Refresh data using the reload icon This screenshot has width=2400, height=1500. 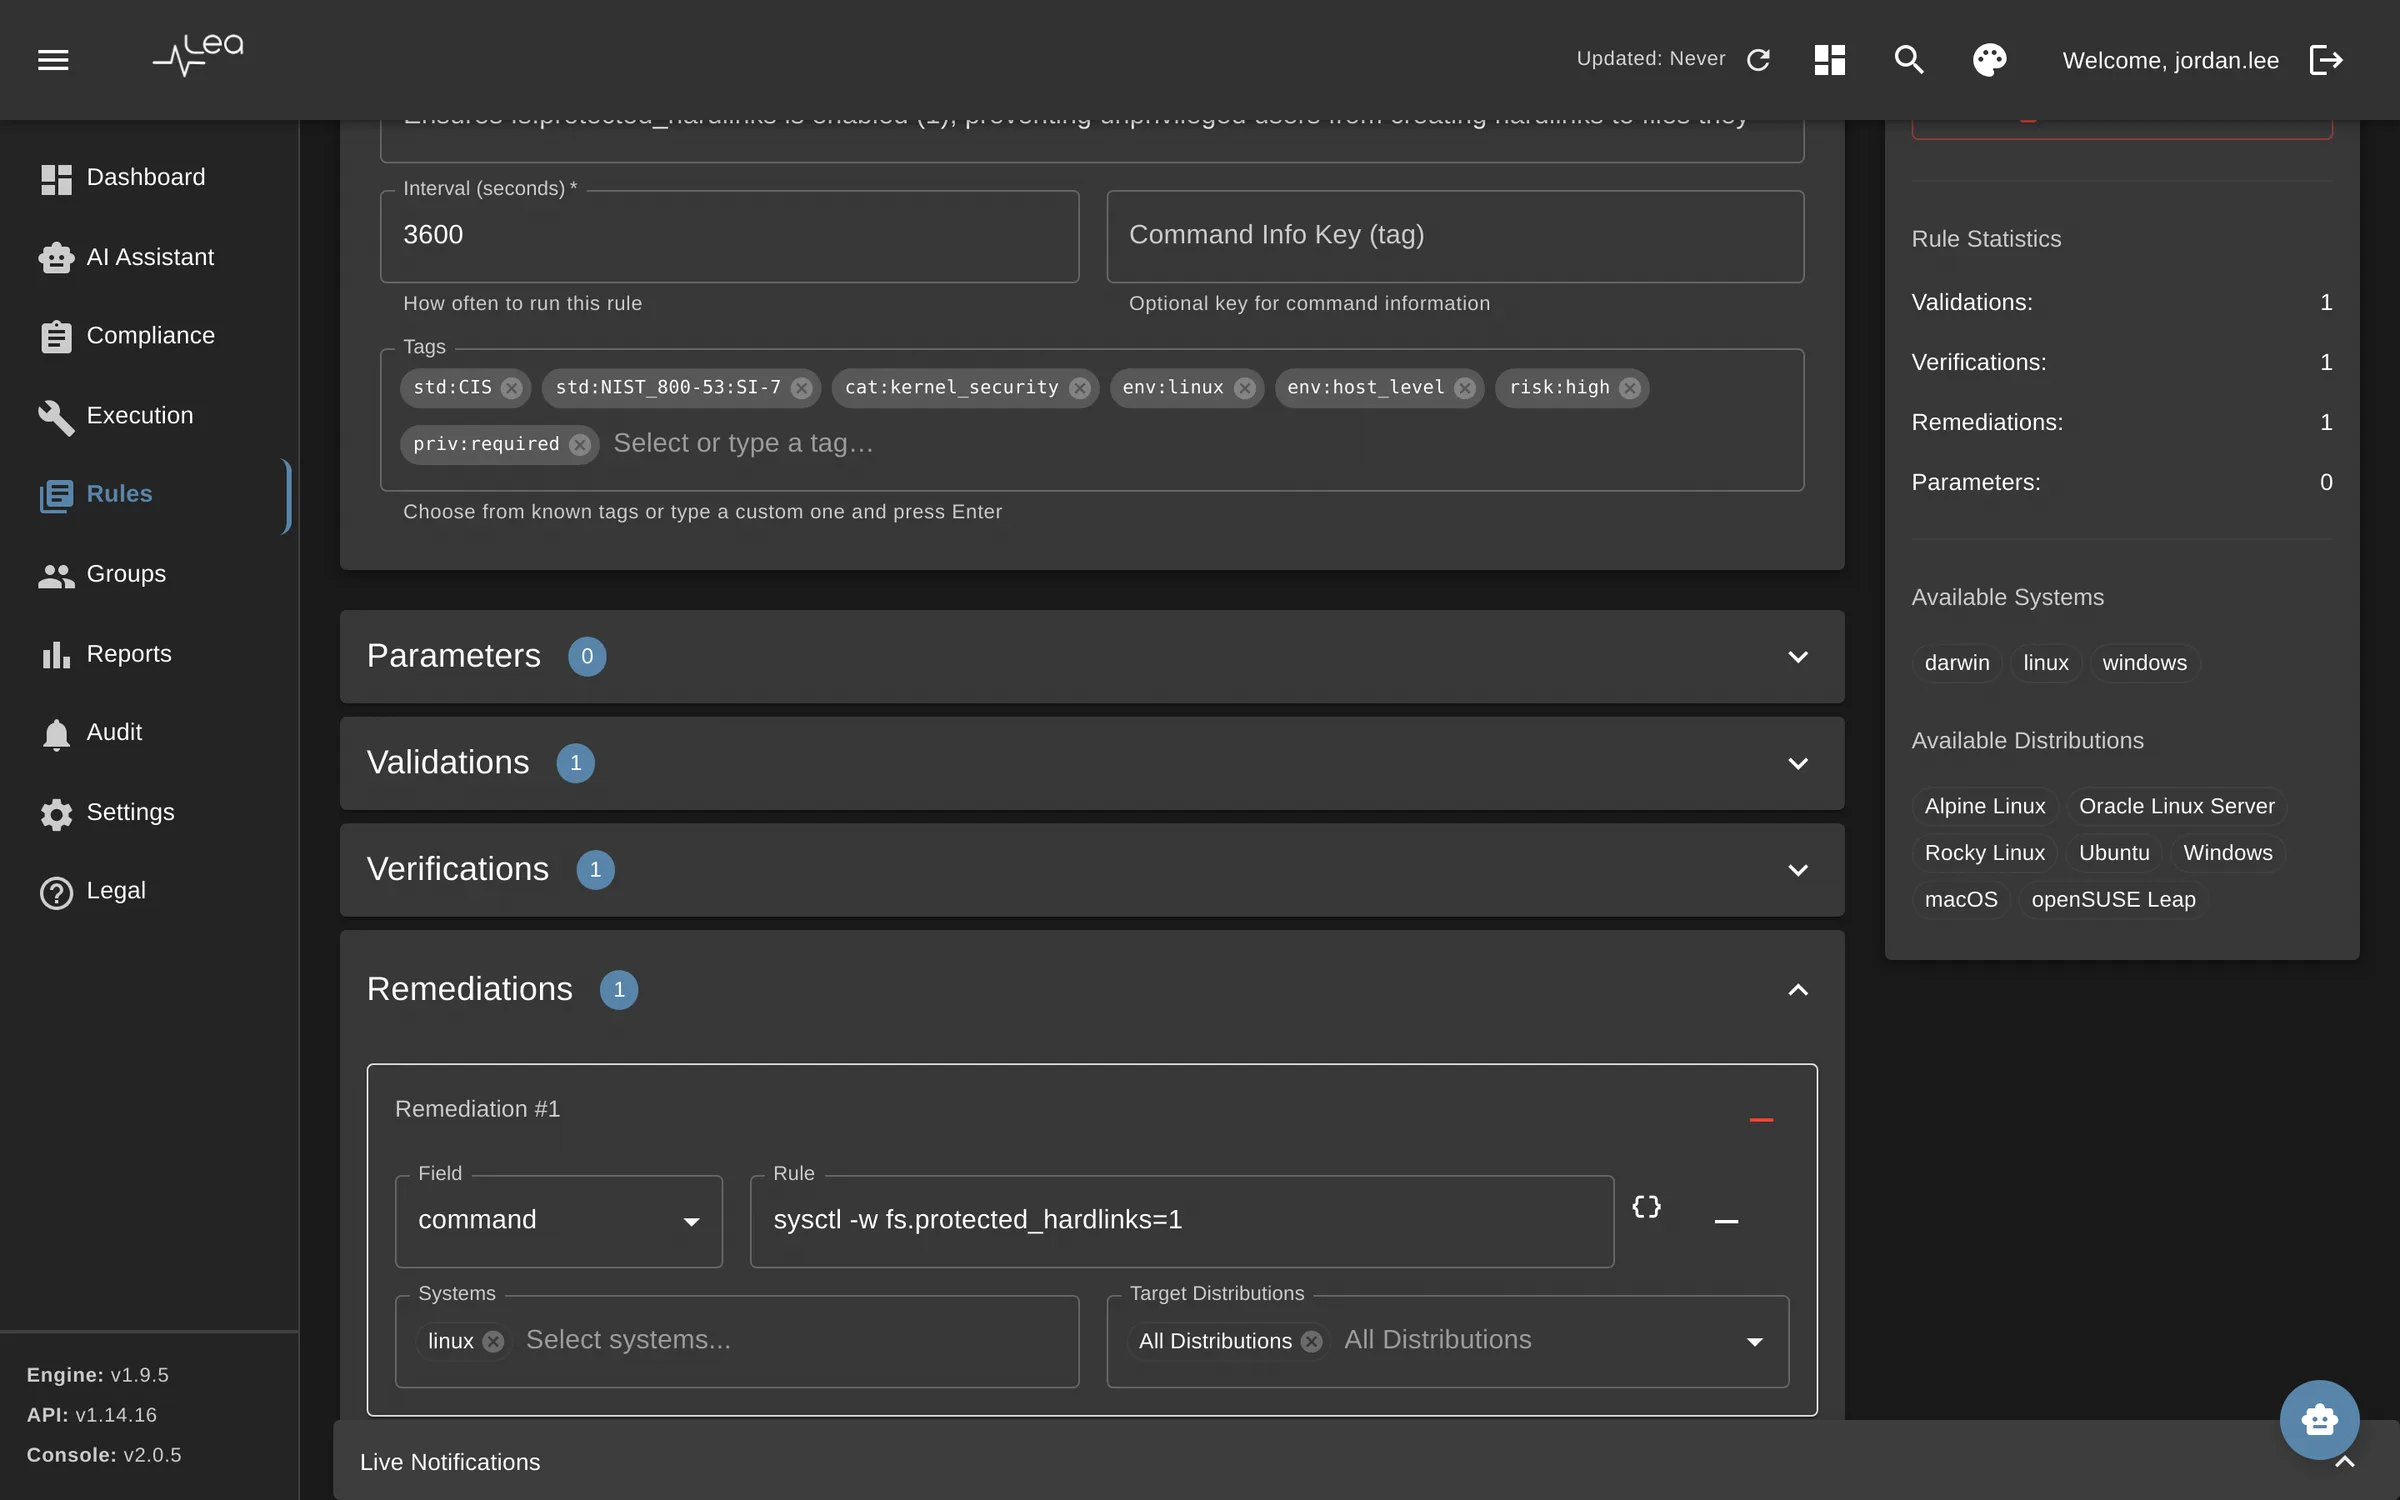[x=1758, y=60]
